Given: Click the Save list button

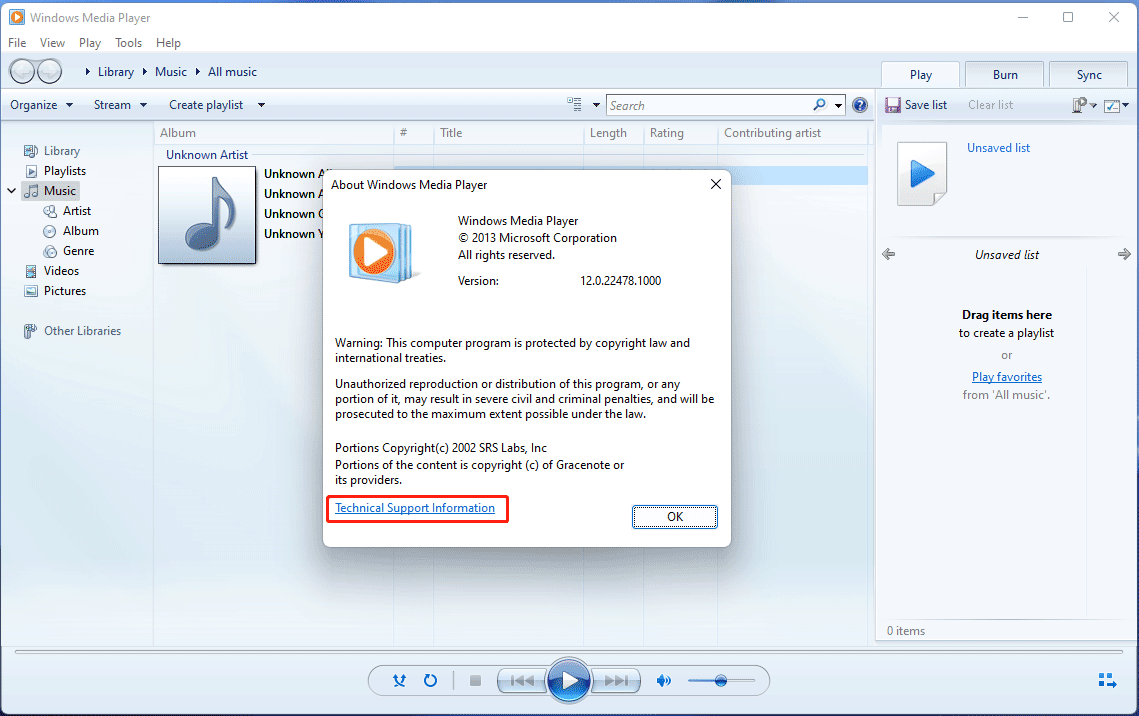Looking at the screenshot, I should coord(916,105).
